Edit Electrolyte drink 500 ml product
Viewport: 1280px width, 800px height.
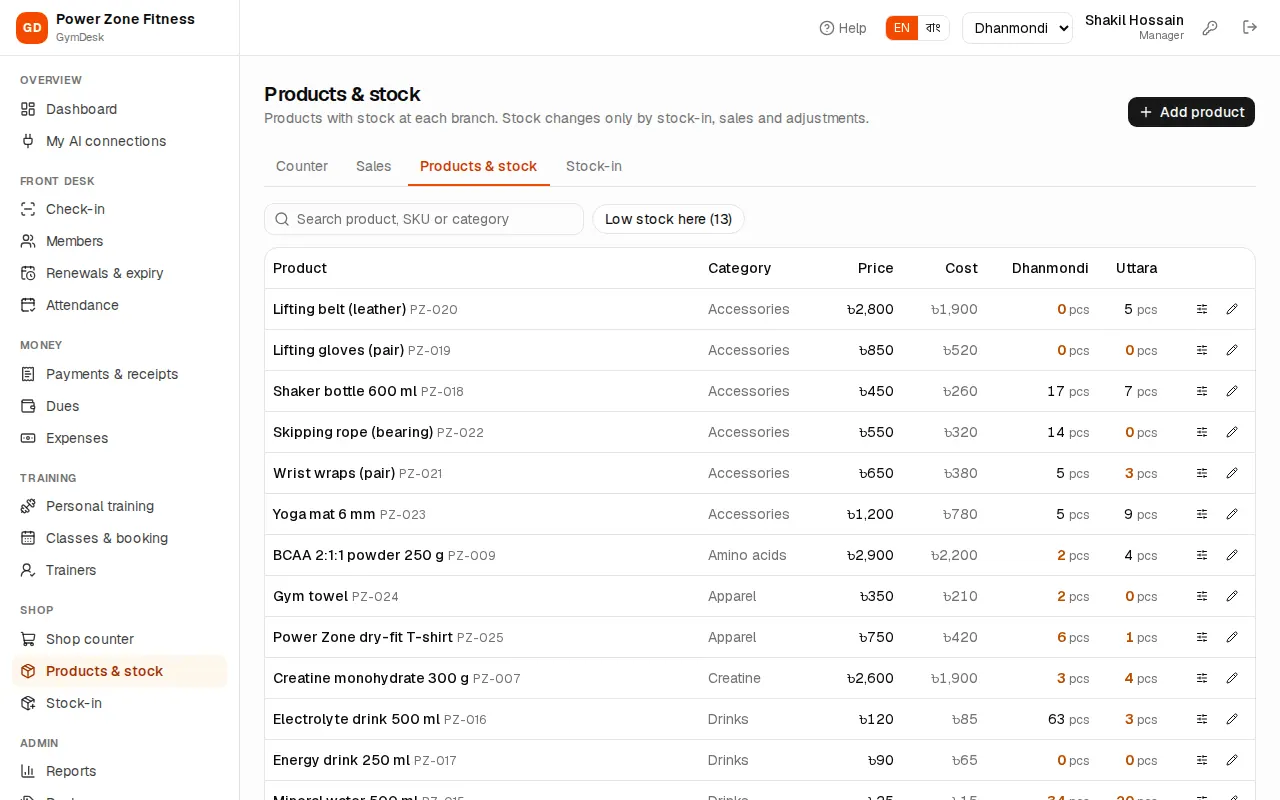pos(1232,719)
